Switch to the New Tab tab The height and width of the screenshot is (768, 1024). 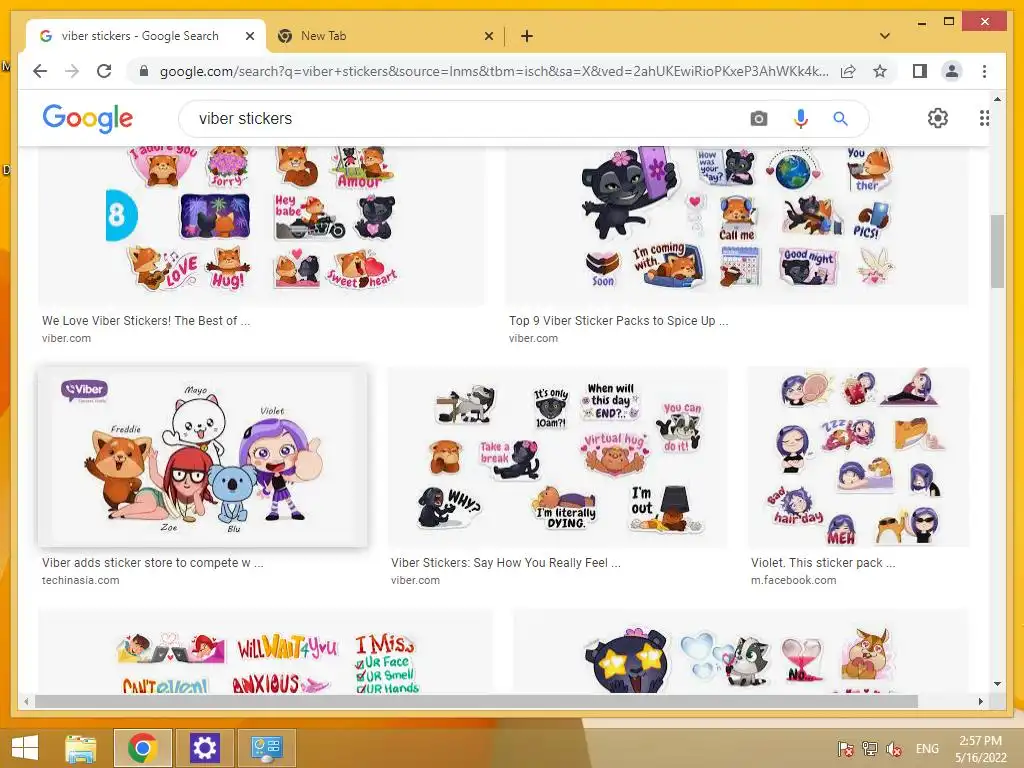point(385,36)
